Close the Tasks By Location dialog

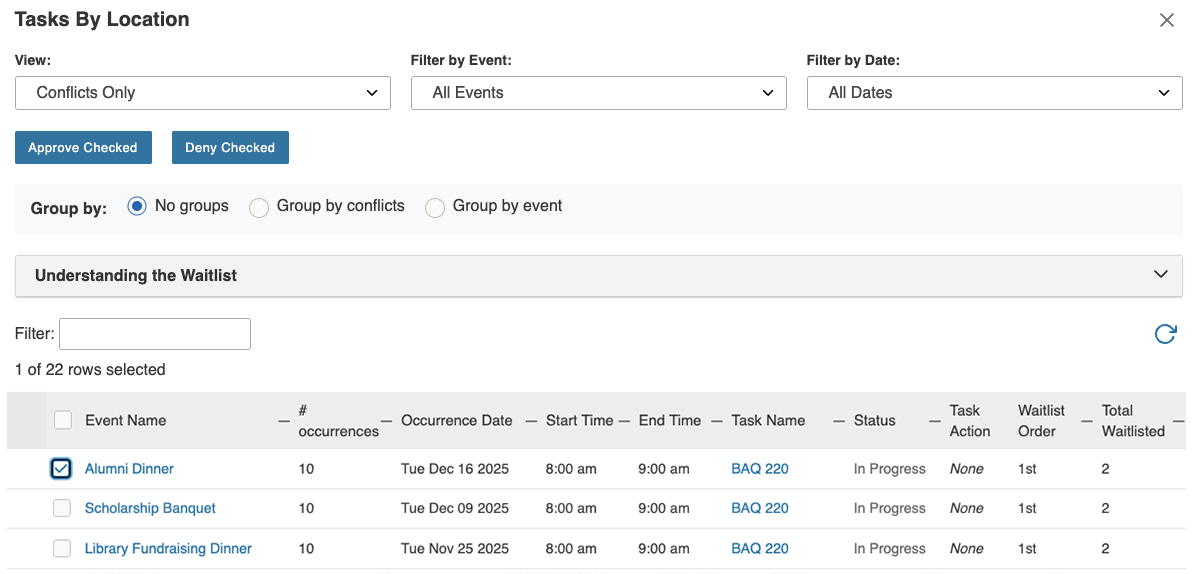1166,21
